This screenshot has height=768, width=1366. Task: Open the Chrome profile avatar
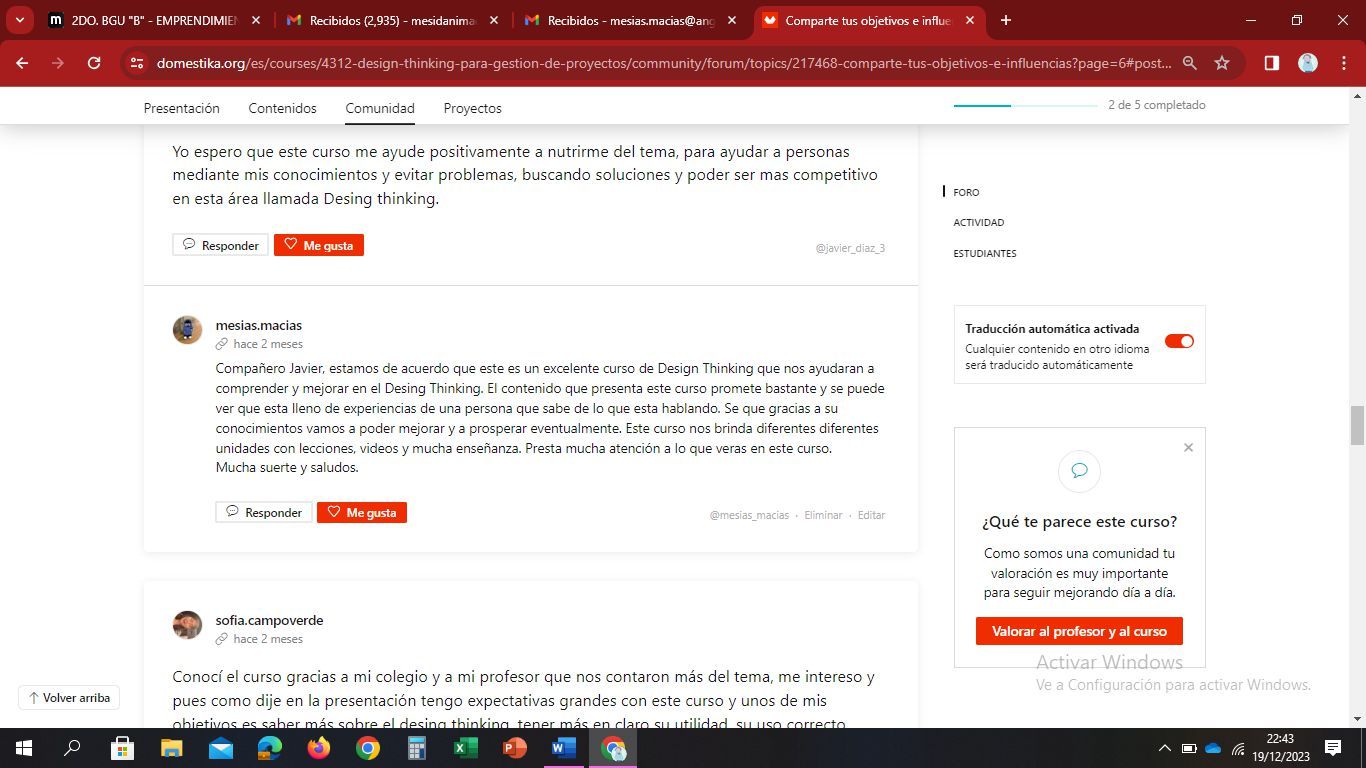pos(1308,63)
